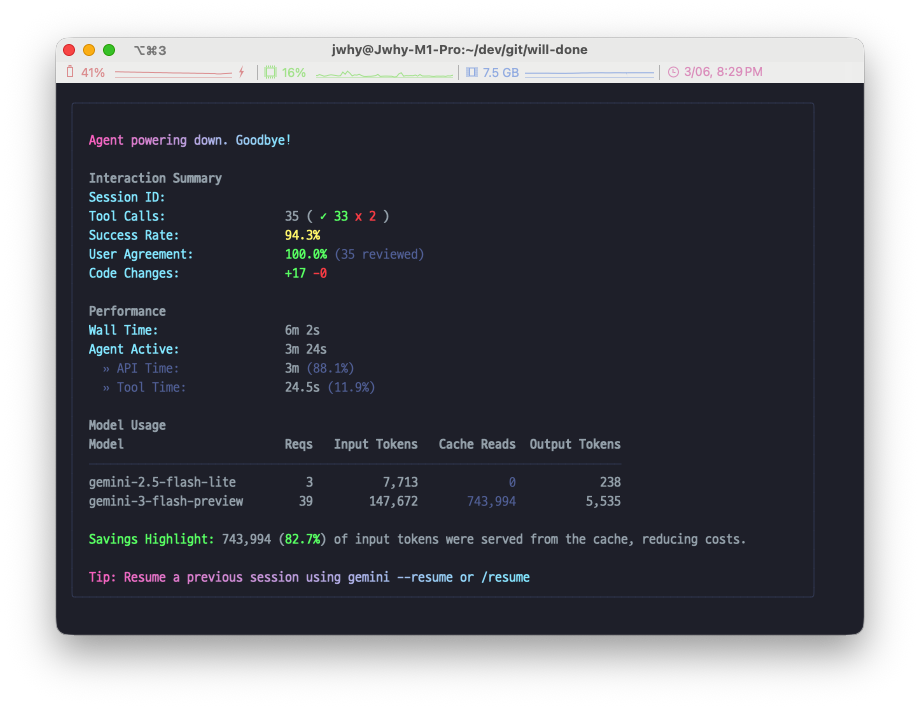920x709 pixels.
Task: Click the gemini-3-flash-preview model row
Action: (x=354, y=501)
